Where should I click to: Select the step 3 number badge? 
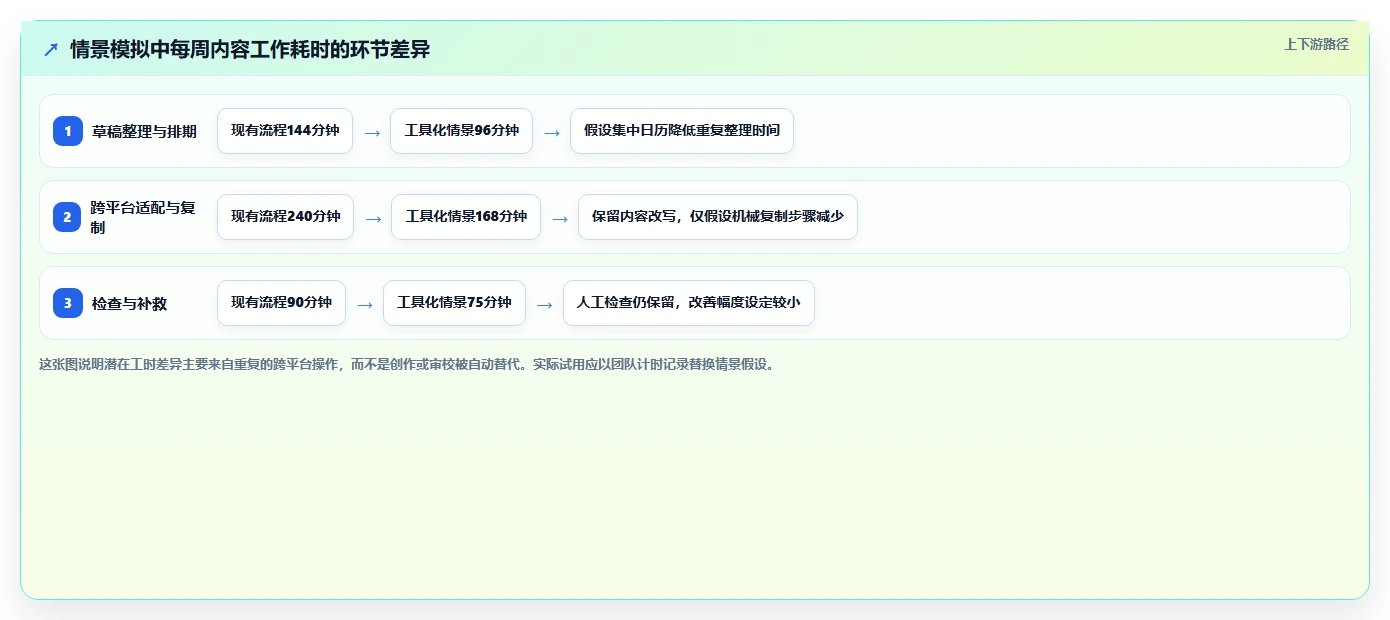coord(68,303)
